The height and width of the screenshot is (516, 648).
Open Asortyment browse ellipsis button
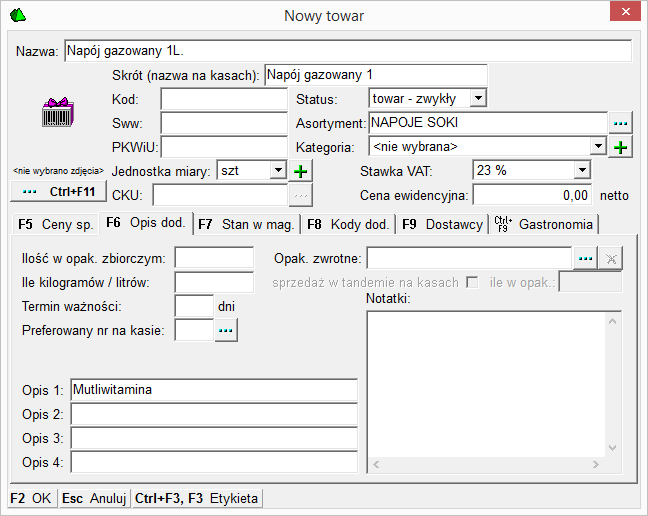[x=621, y=123]
